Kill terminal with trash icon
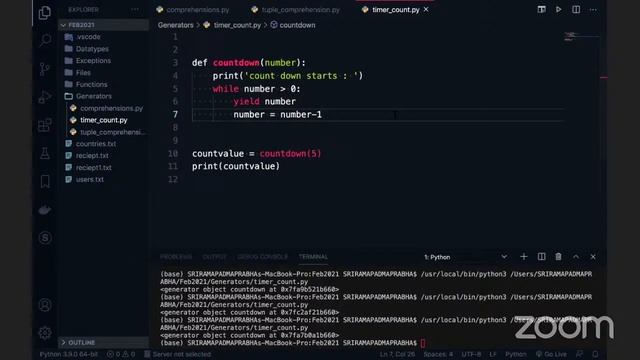640x360 pixels. tap(558, 257)
